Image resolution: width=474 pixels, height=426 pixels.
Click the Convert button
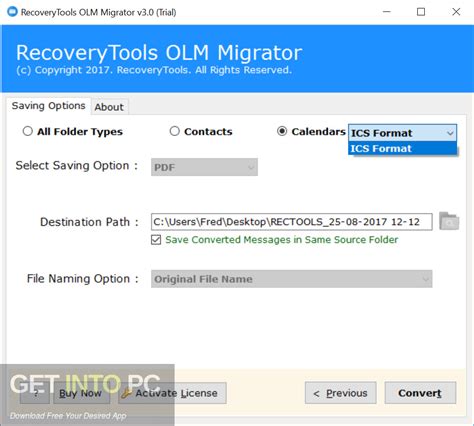420,393
